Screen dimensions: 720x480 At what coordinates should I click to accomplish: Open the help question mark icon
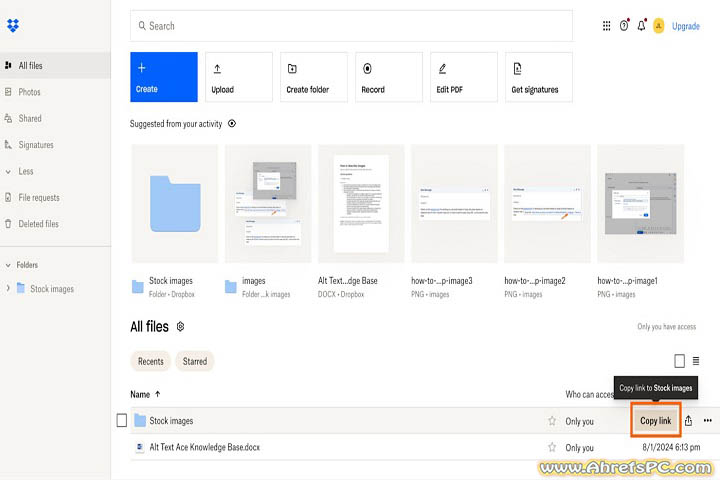click(624, 26)
